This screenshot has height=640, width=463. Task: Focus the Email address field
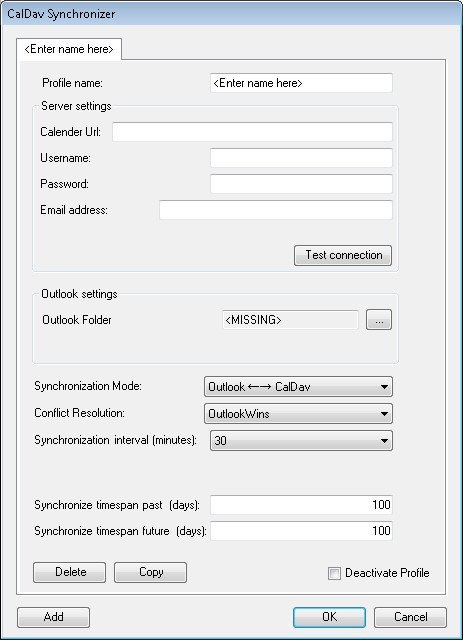click(276, 210)
